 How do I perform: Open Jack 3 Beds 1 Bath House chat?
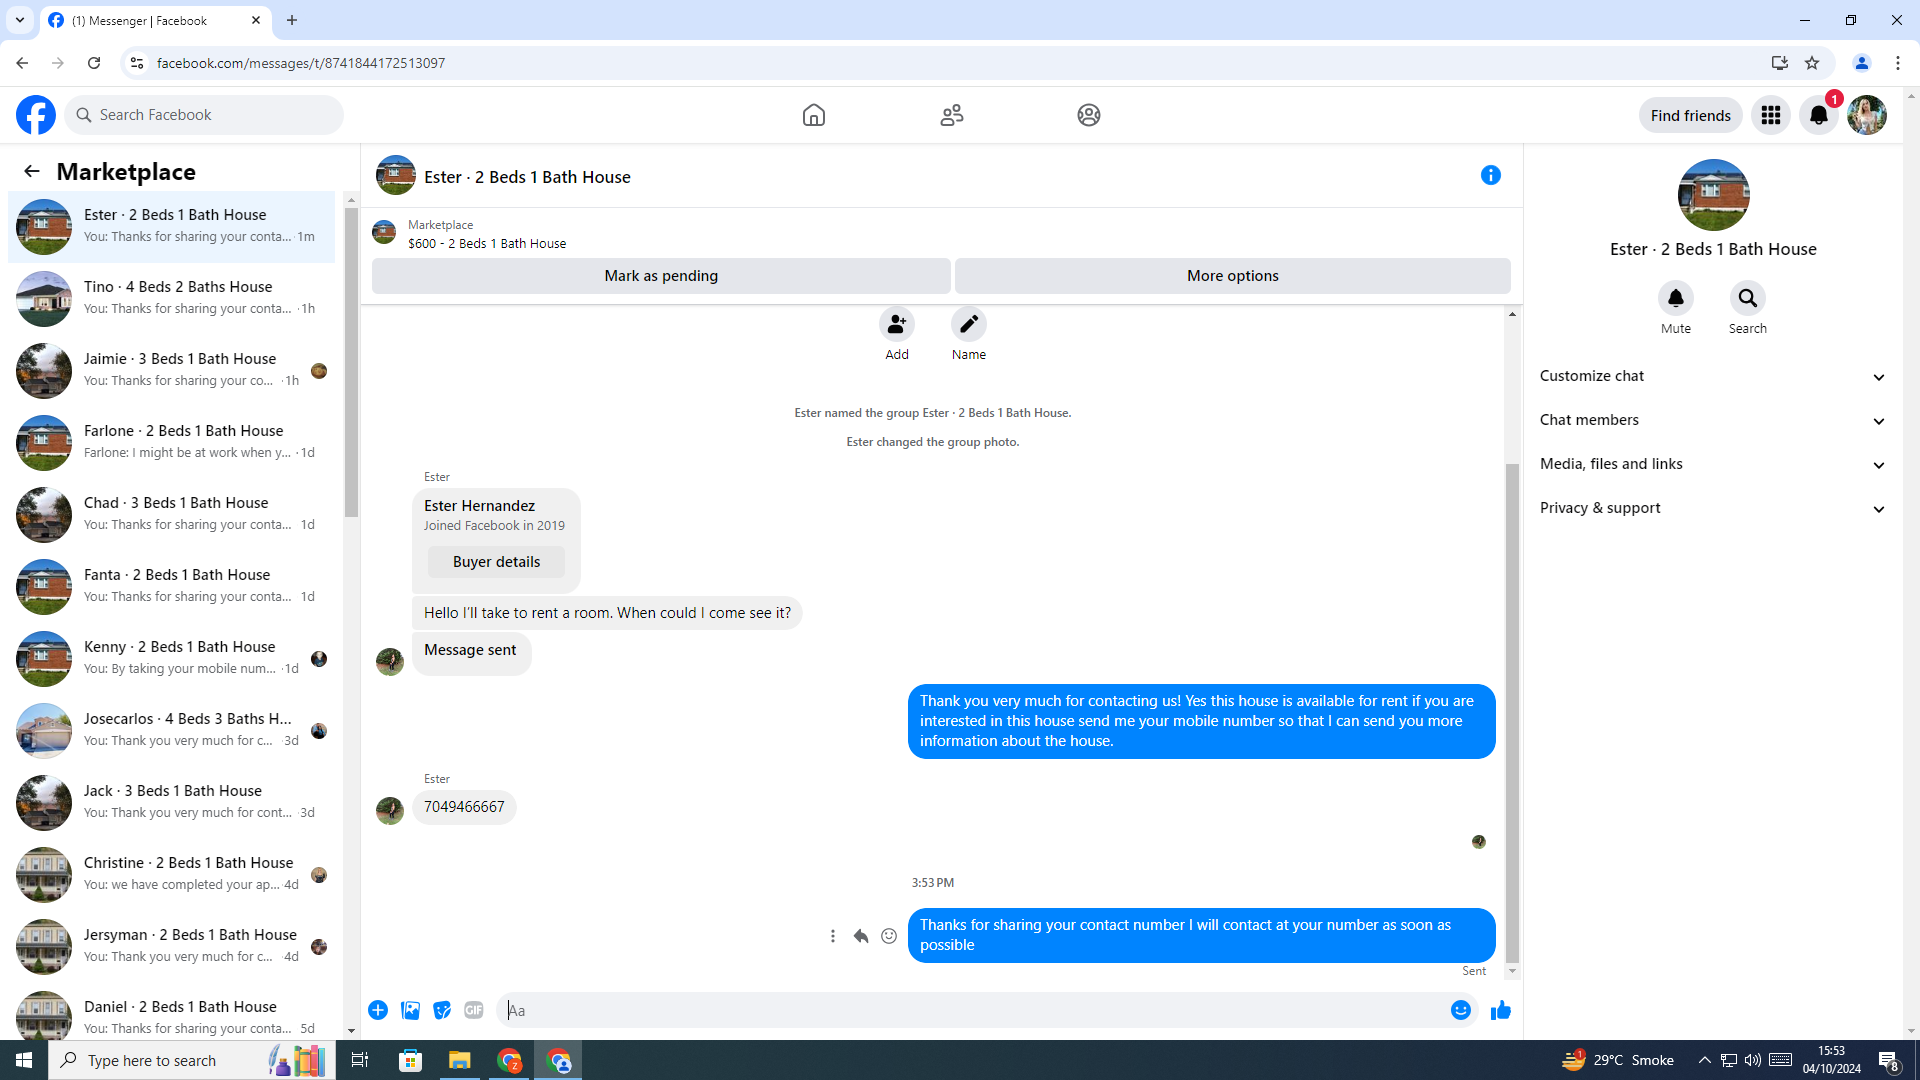(172, 803)
